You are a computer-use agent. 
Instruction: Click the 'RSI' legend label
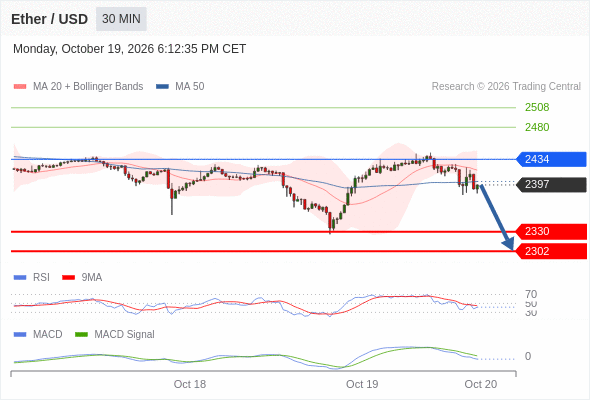click(41, 278)
